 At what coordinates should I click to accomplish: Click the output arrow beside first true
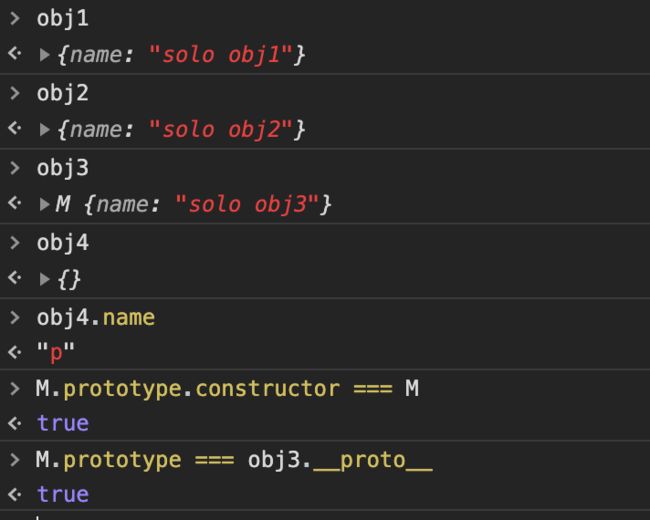tap(15, 423)
